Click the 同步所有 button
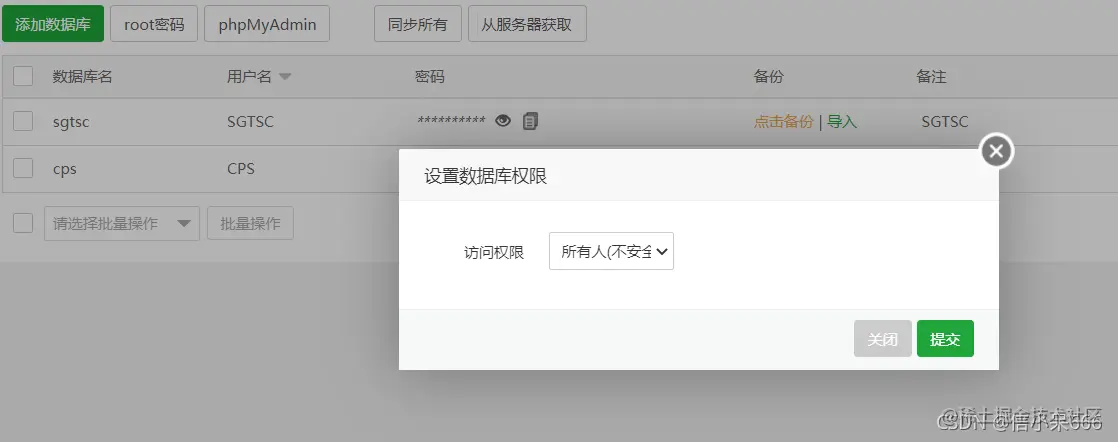 tap(418, 24)
